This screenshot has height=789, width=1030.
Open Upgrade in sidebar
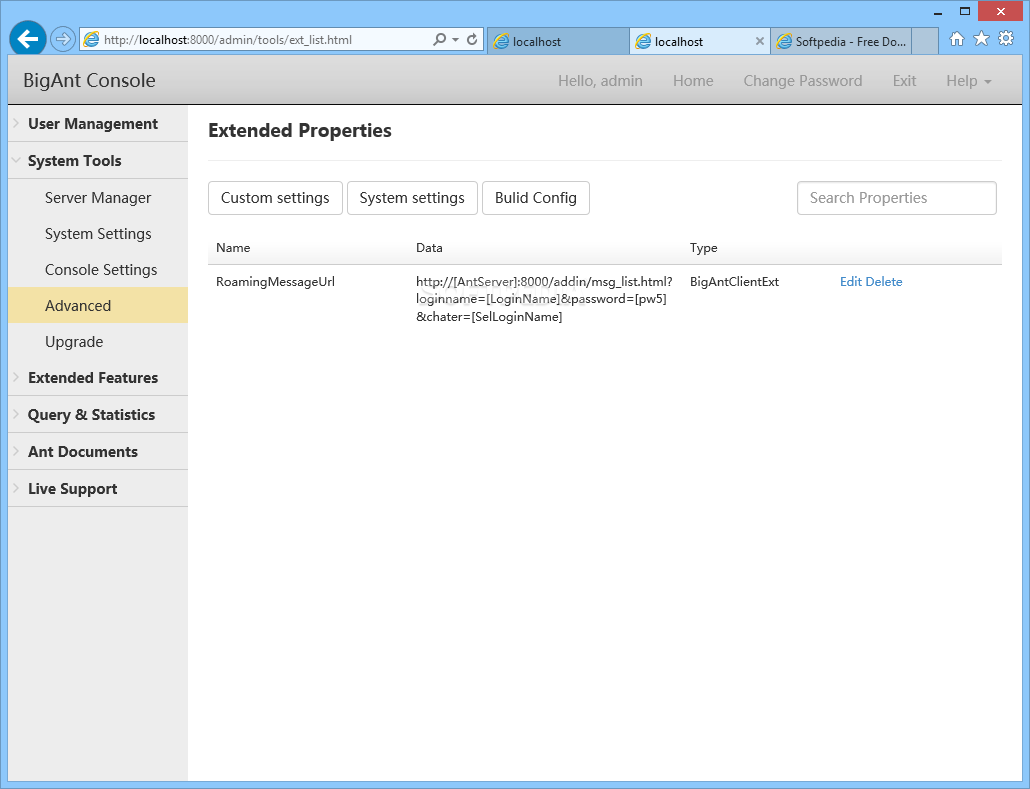[98, 342]
